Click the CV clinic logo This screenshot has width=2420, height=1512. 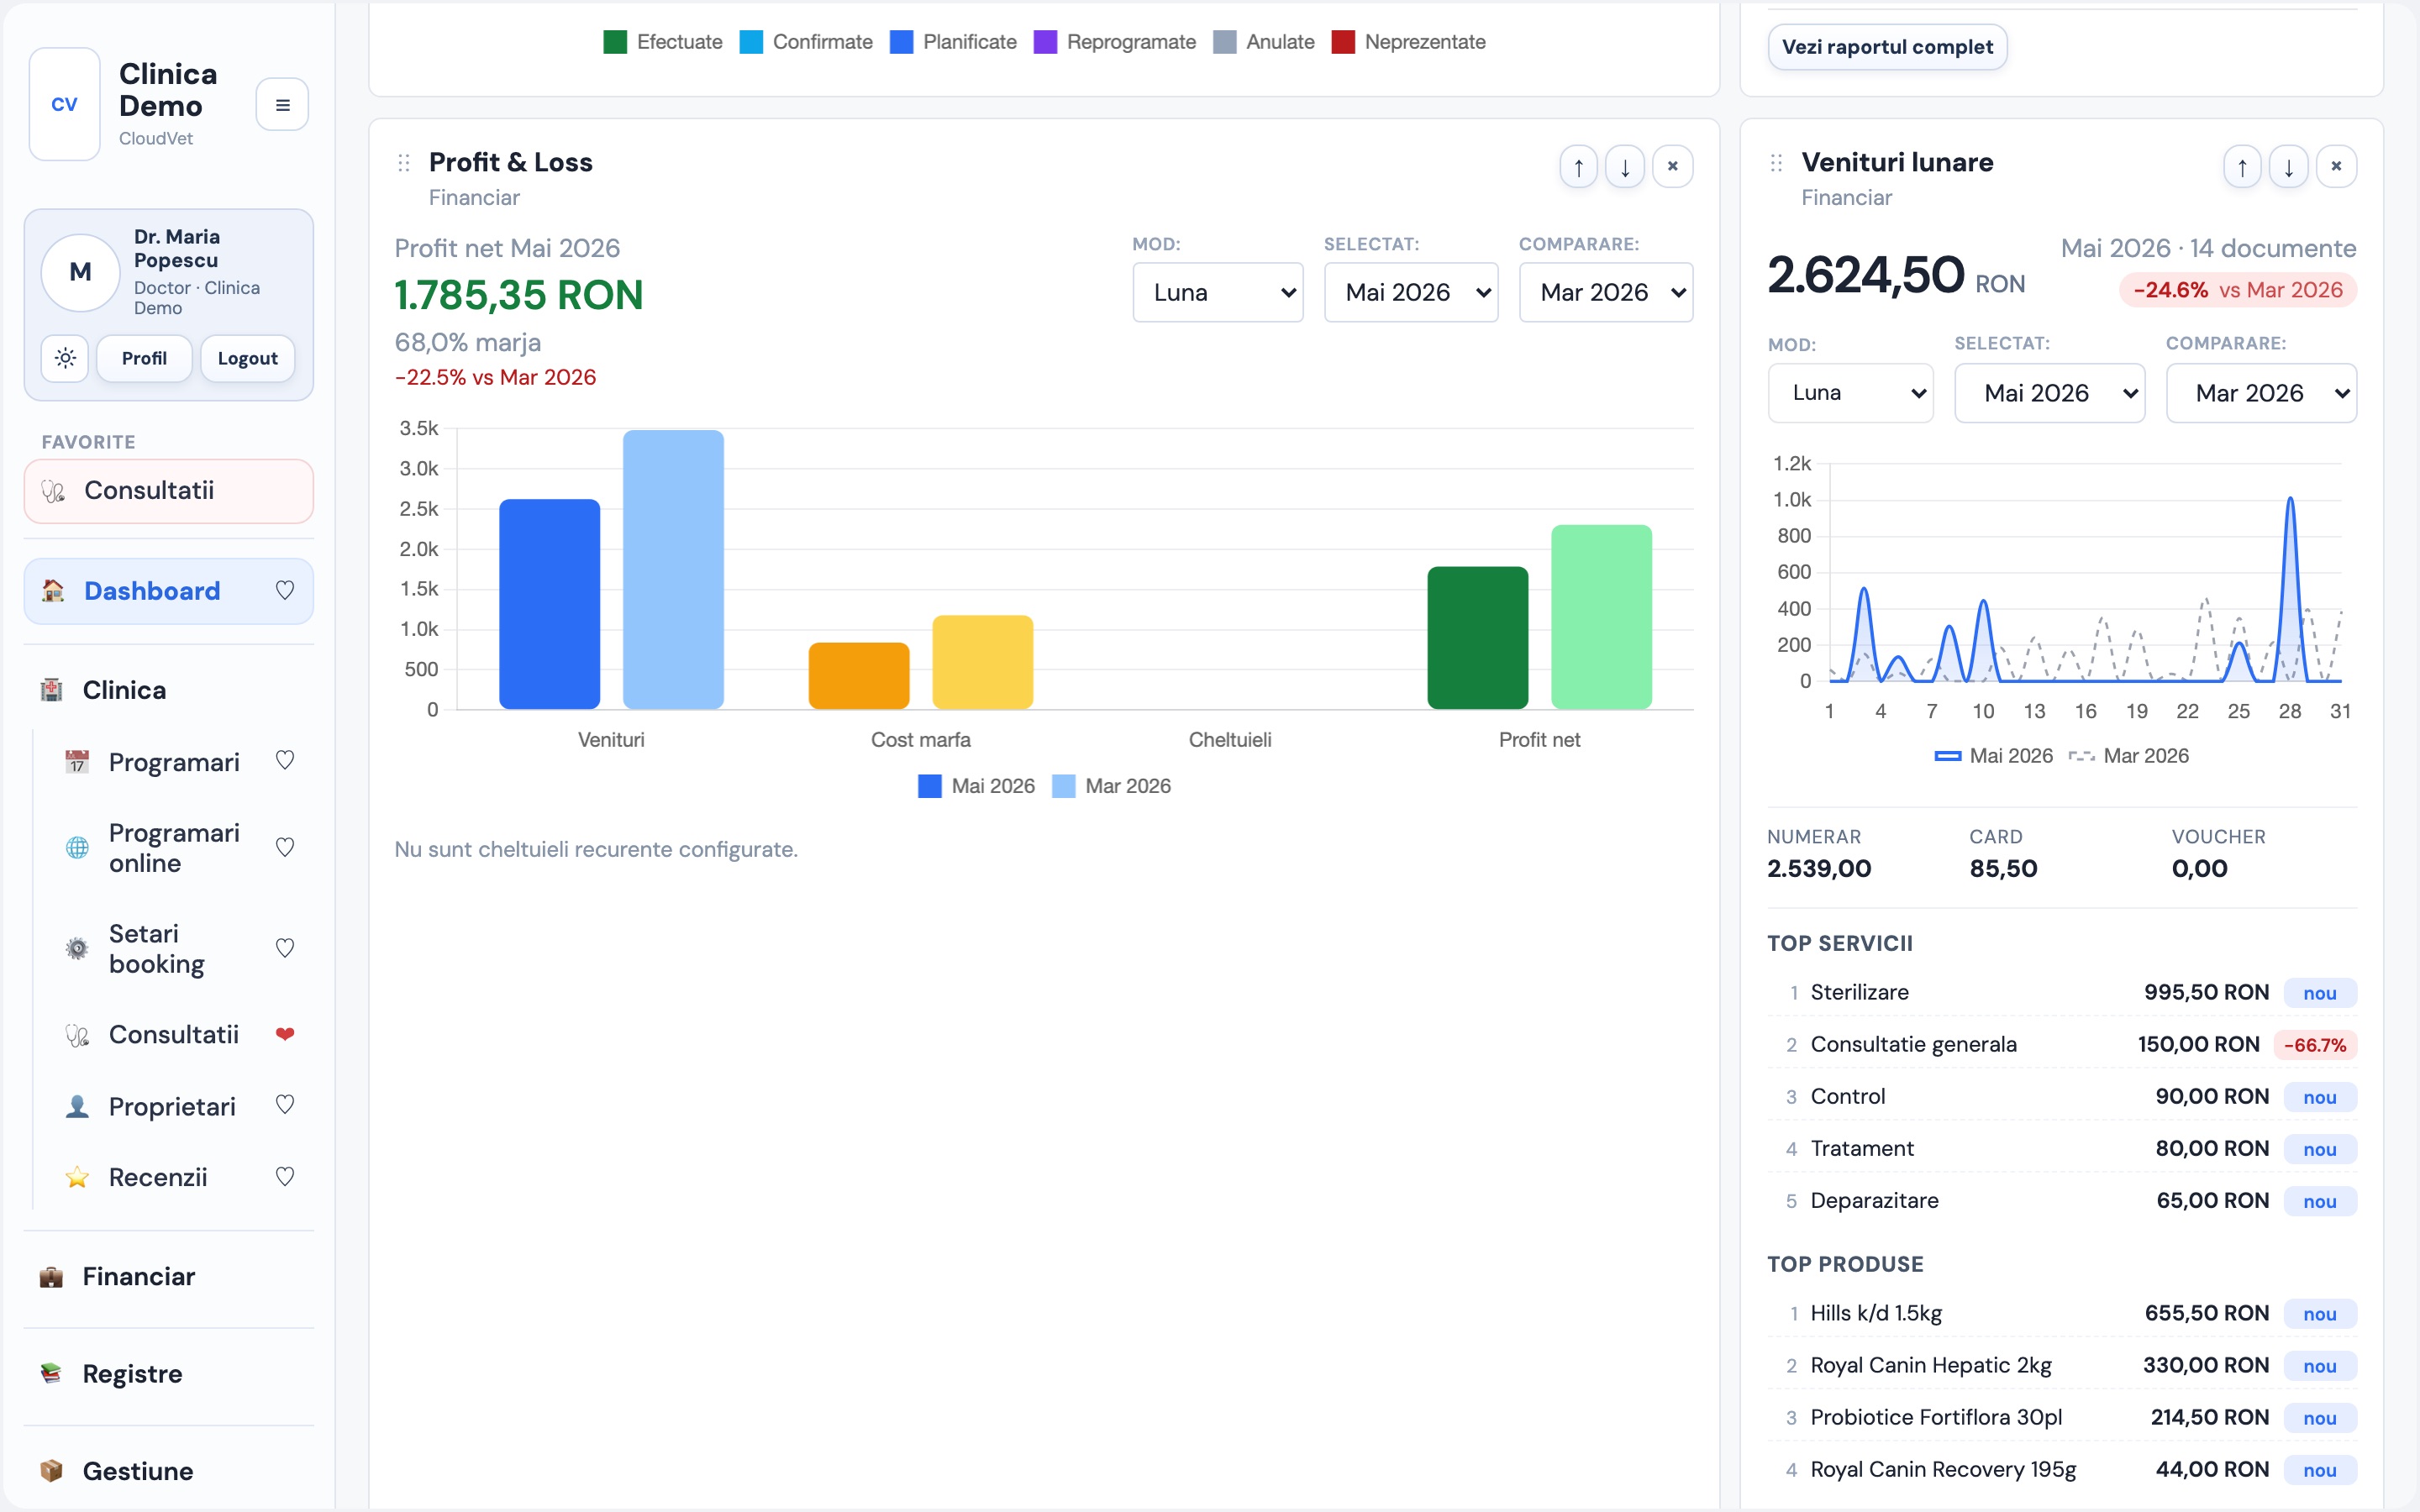(64, 104)
